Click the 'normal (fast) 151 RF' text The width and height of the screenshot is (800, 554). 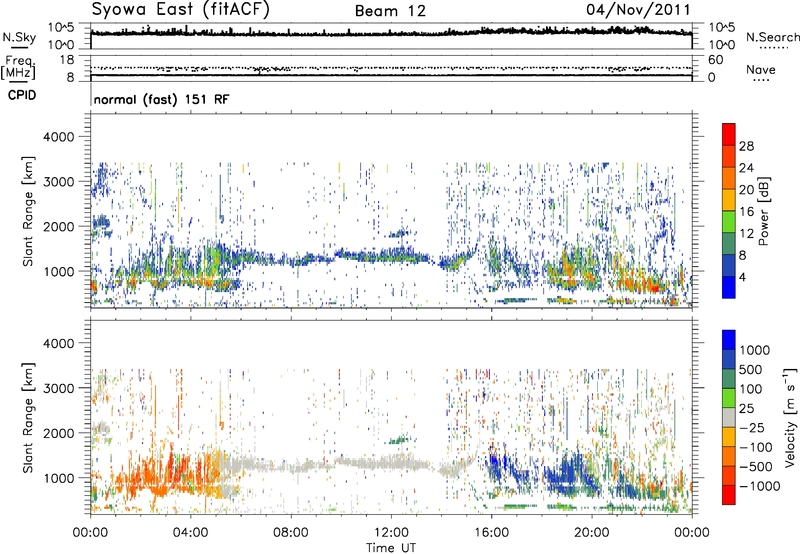pos(161,99)
